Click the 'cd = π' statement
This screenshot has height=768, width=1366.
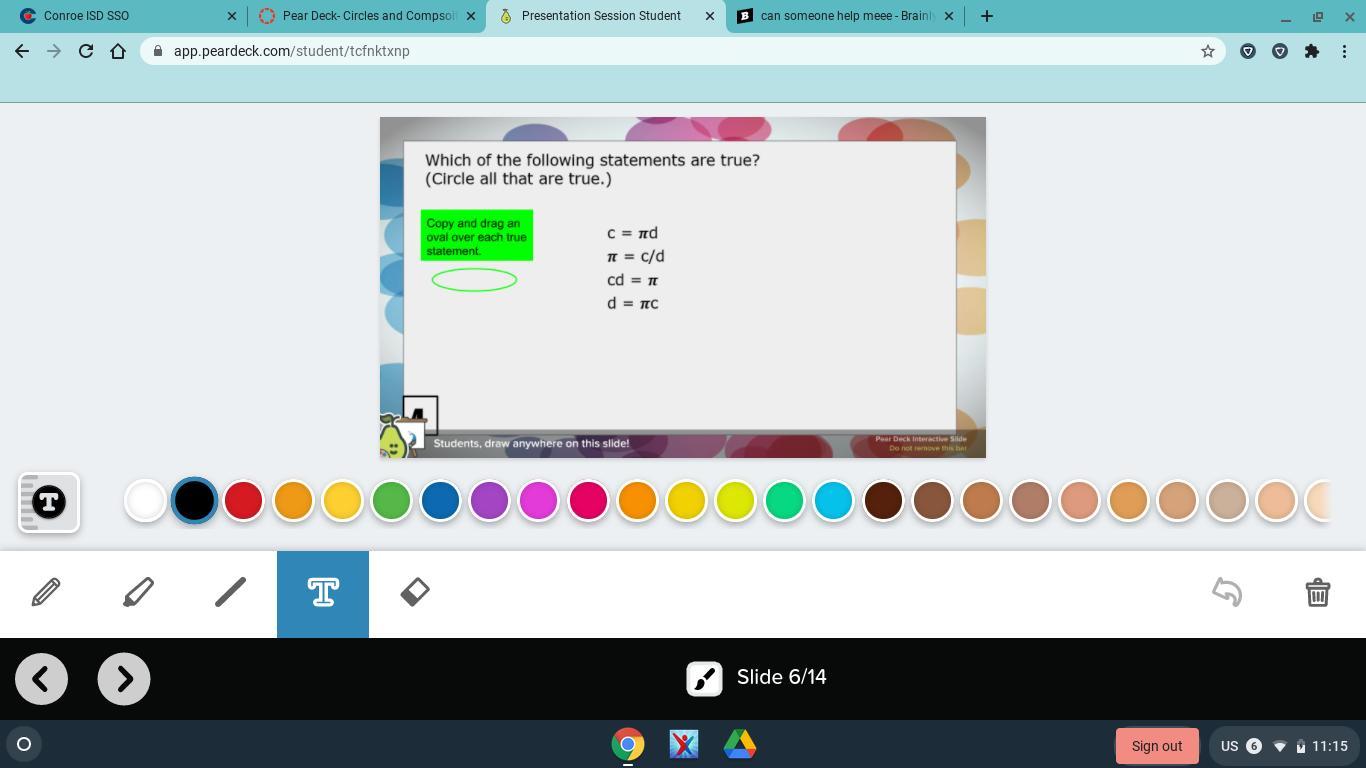pyautogui.click(x=632, y=280)
